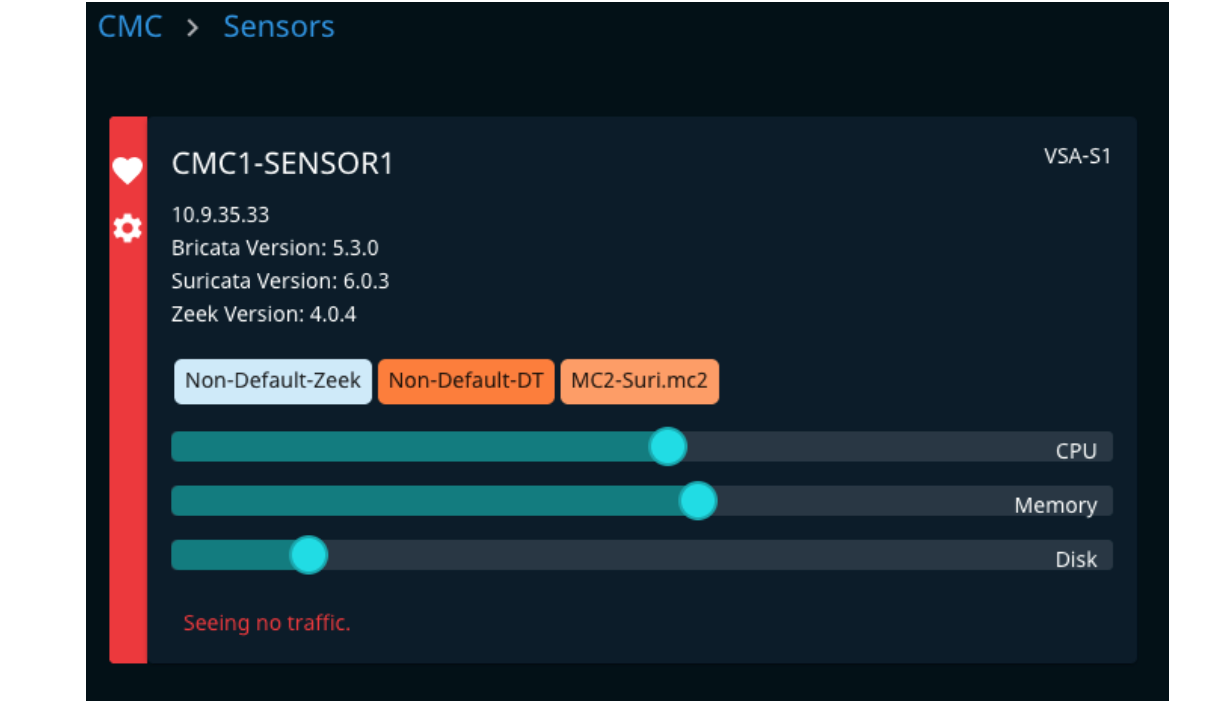Click the Zeek Version 4.0.4 text
This screenshot has width=1225, height=701.
264,314
